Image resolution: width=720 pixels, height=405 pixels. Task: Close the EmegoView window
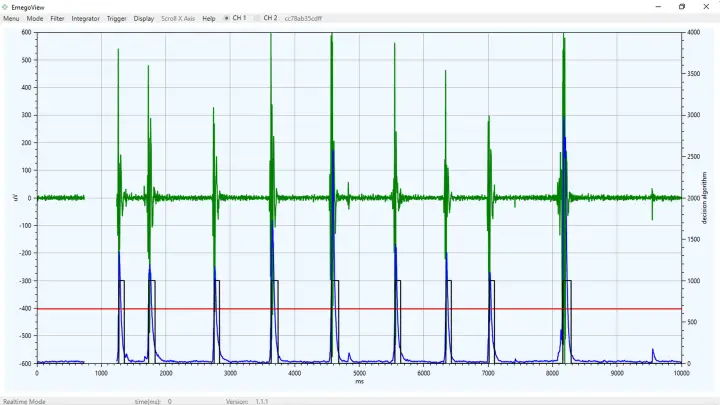(706, 6)
